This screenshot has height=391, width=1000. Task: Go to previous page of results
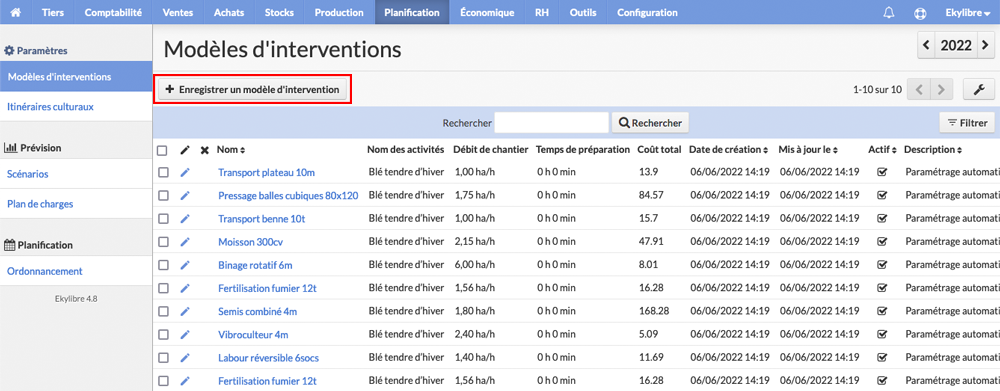pos(918,90)
